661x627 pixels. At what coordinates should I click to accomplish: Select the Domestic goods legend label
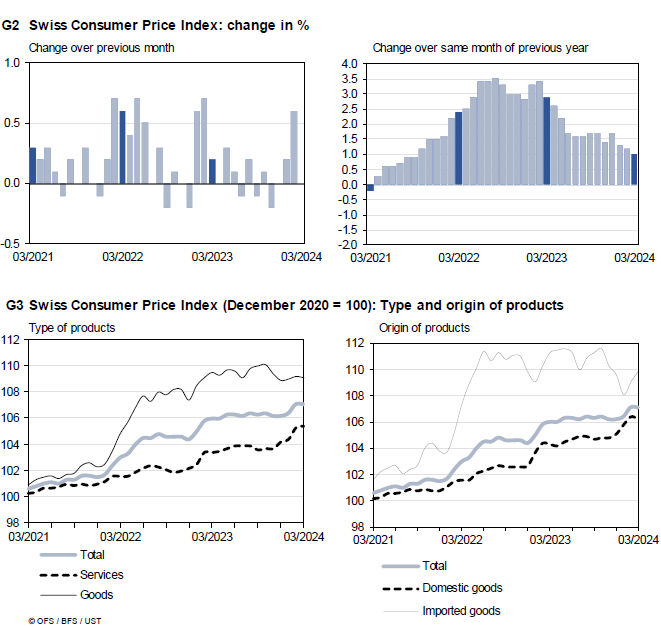(x=465, y=588)
